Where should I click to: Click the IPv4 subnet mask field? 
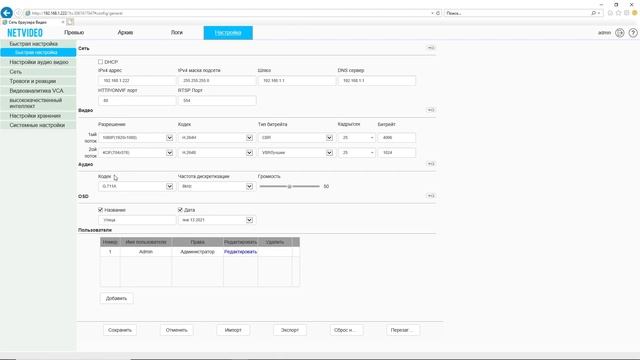tap(217, 81)
